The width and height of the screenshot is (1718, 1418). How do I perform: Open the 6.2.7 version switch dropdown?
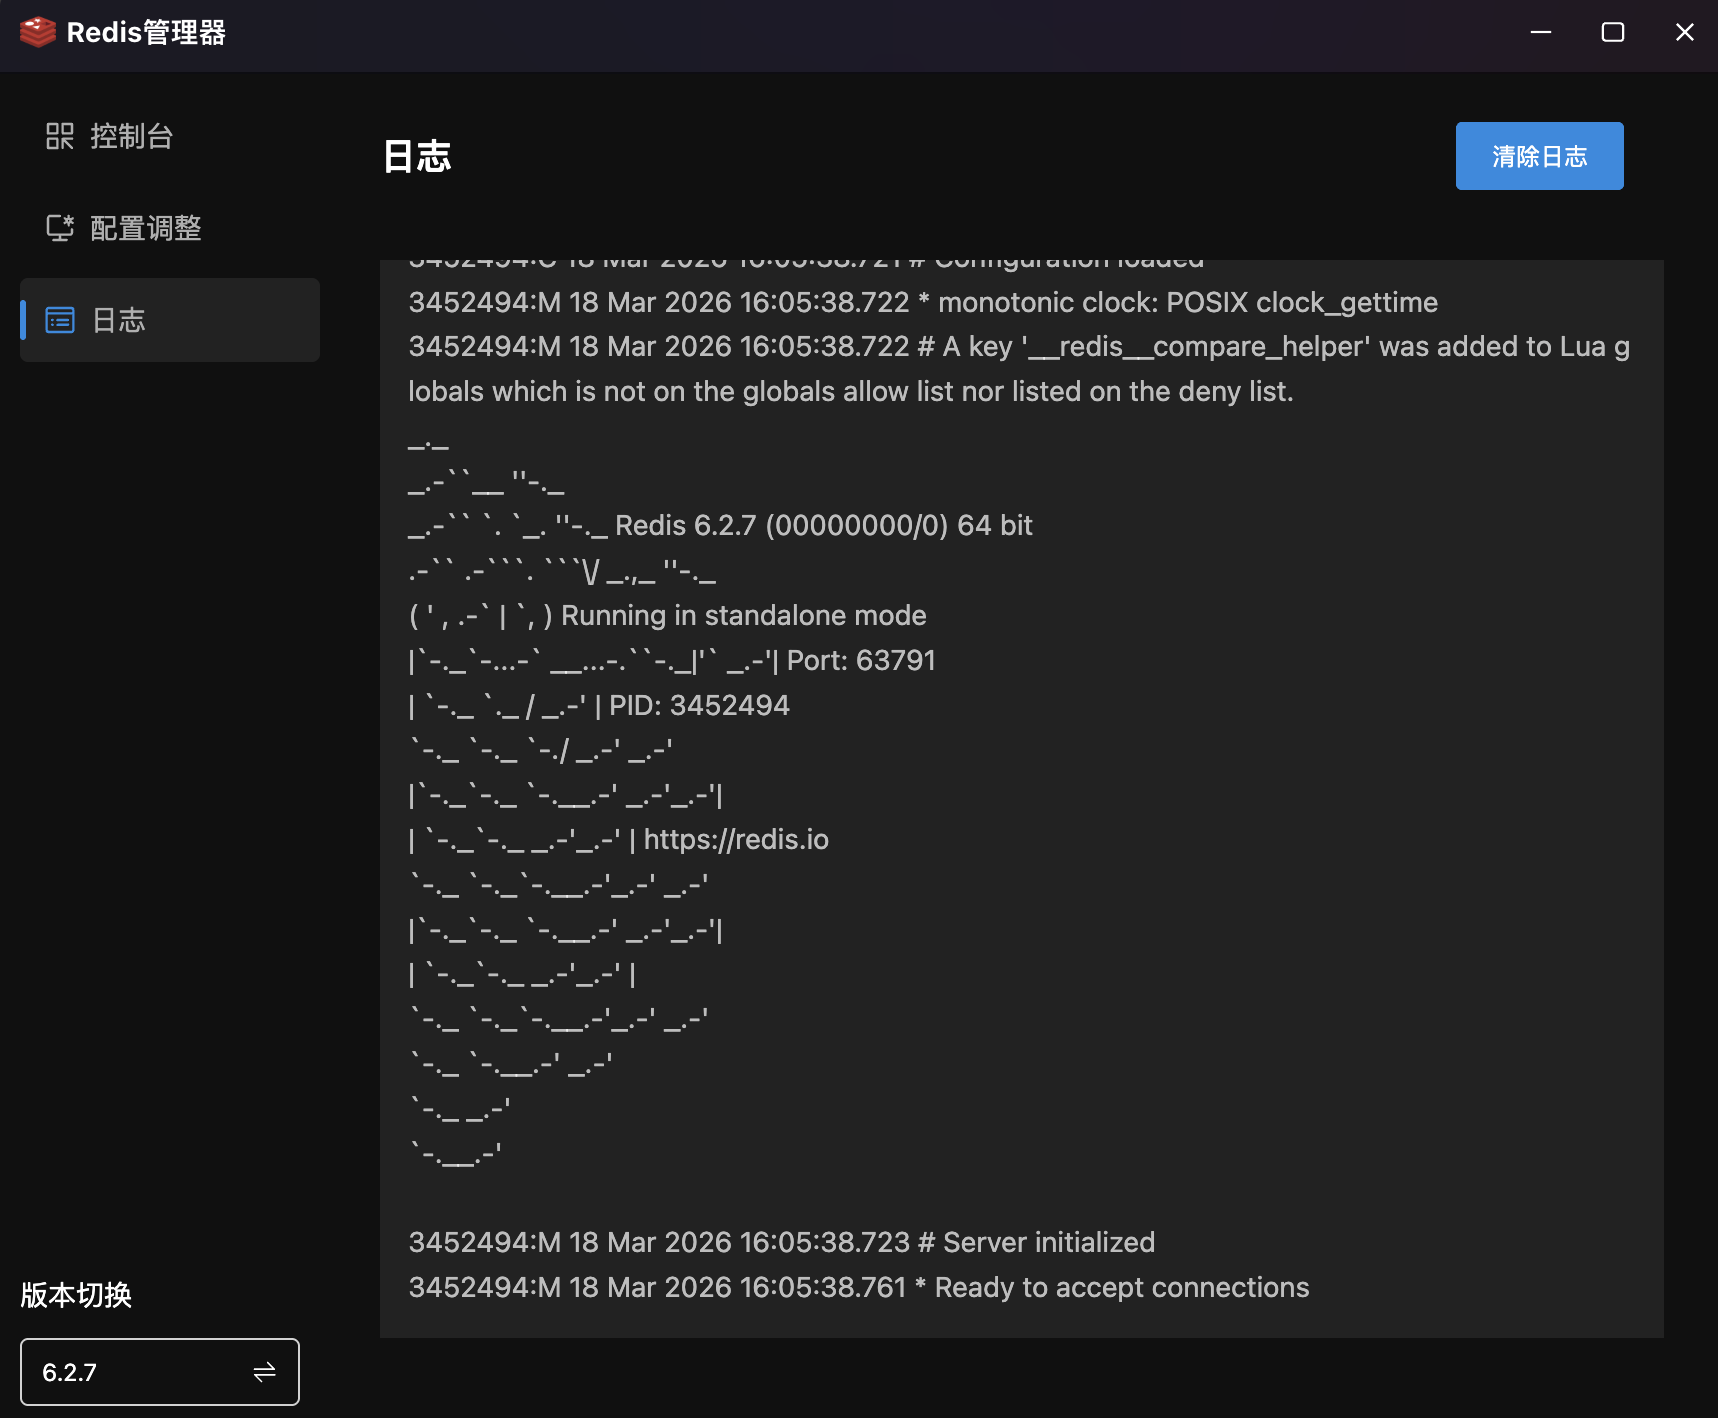tap(160, 1372)
